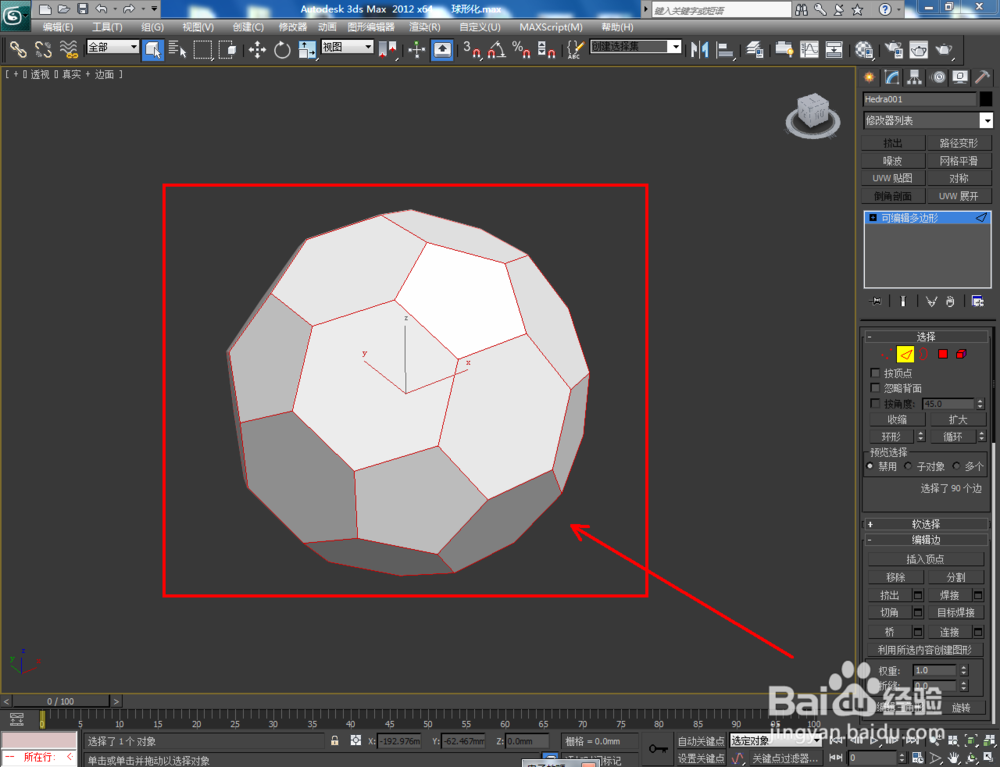Toggle Percent Snap icon
Viewport: 1000px width, 767px height.
point(522,49)
